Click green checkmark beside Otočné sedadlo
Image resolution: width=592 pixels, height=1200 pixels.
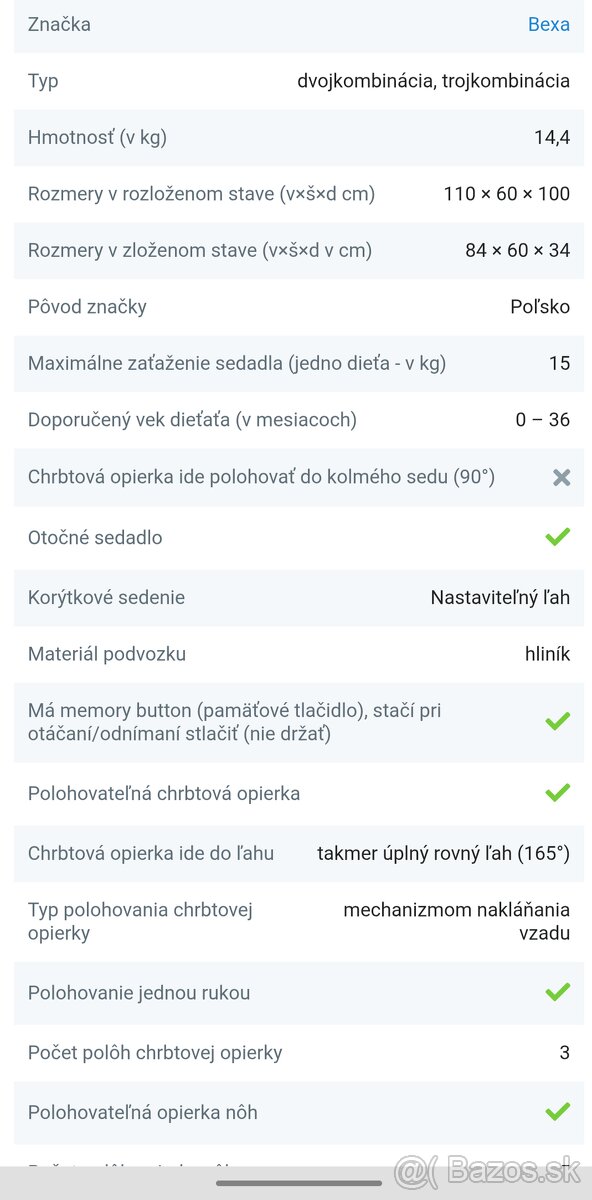557,537
